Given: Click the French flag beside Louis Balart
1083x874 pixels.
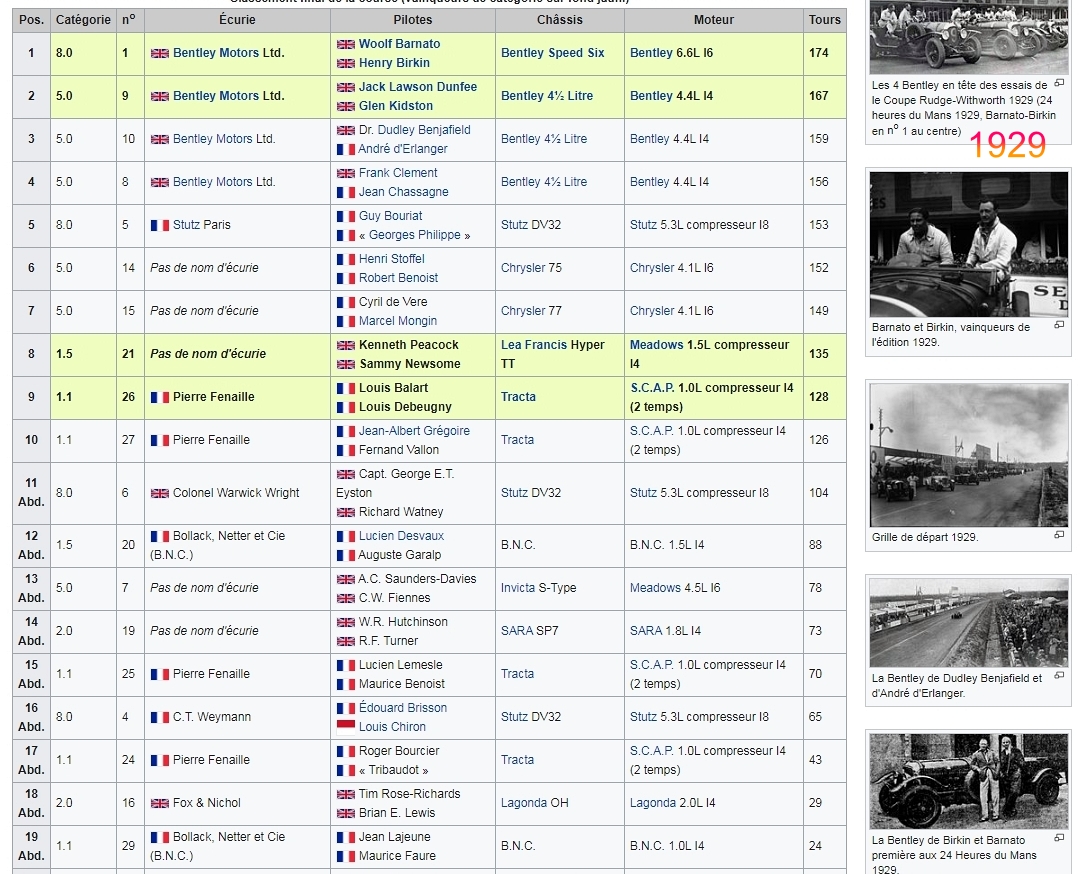Looking at the screenshot, I should [345, 388].
